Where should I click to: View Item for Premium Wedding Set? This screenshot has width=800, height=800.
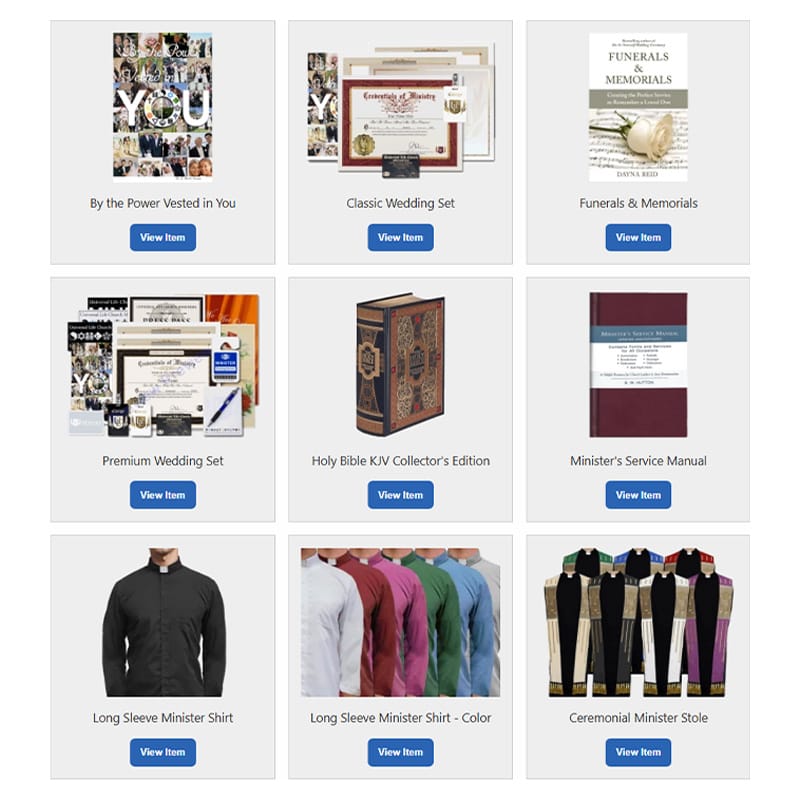[163, 495]
